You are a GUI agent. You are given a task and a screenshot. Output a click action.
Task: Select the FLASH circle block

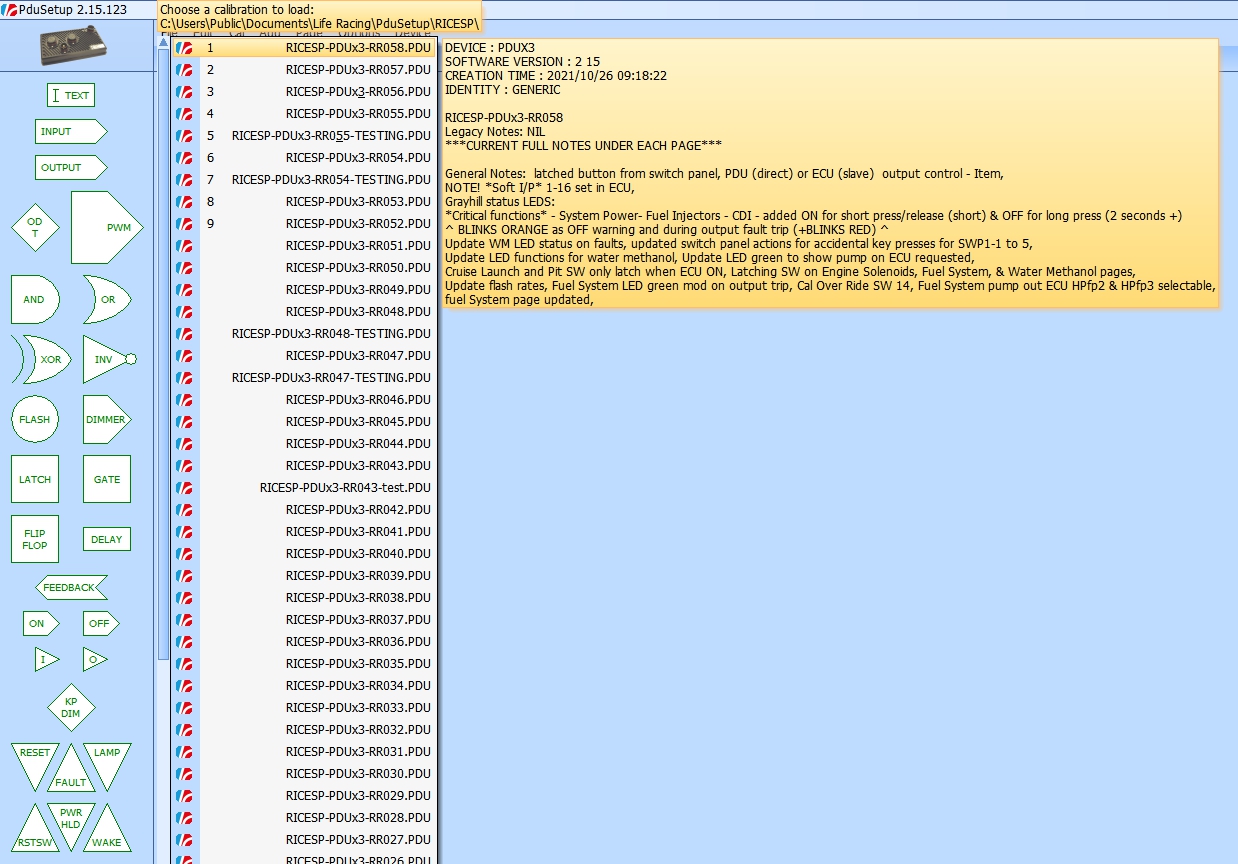click(x=35, y=420)
